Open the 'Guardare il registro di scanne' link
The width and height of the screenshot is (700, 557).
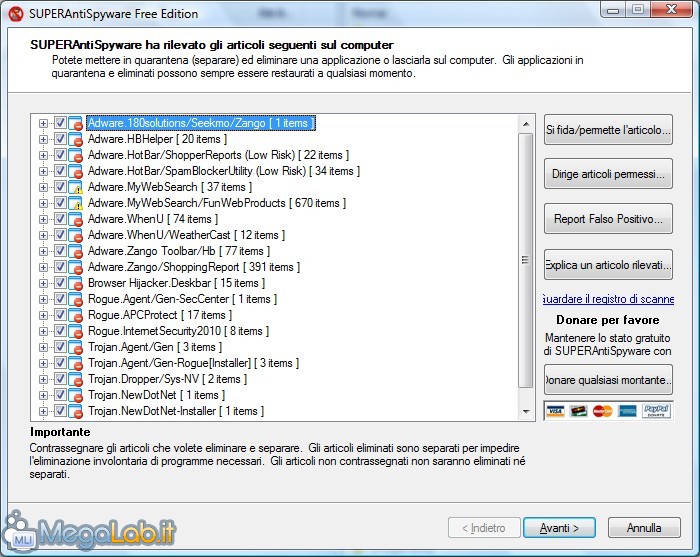[x=608, y=299]
